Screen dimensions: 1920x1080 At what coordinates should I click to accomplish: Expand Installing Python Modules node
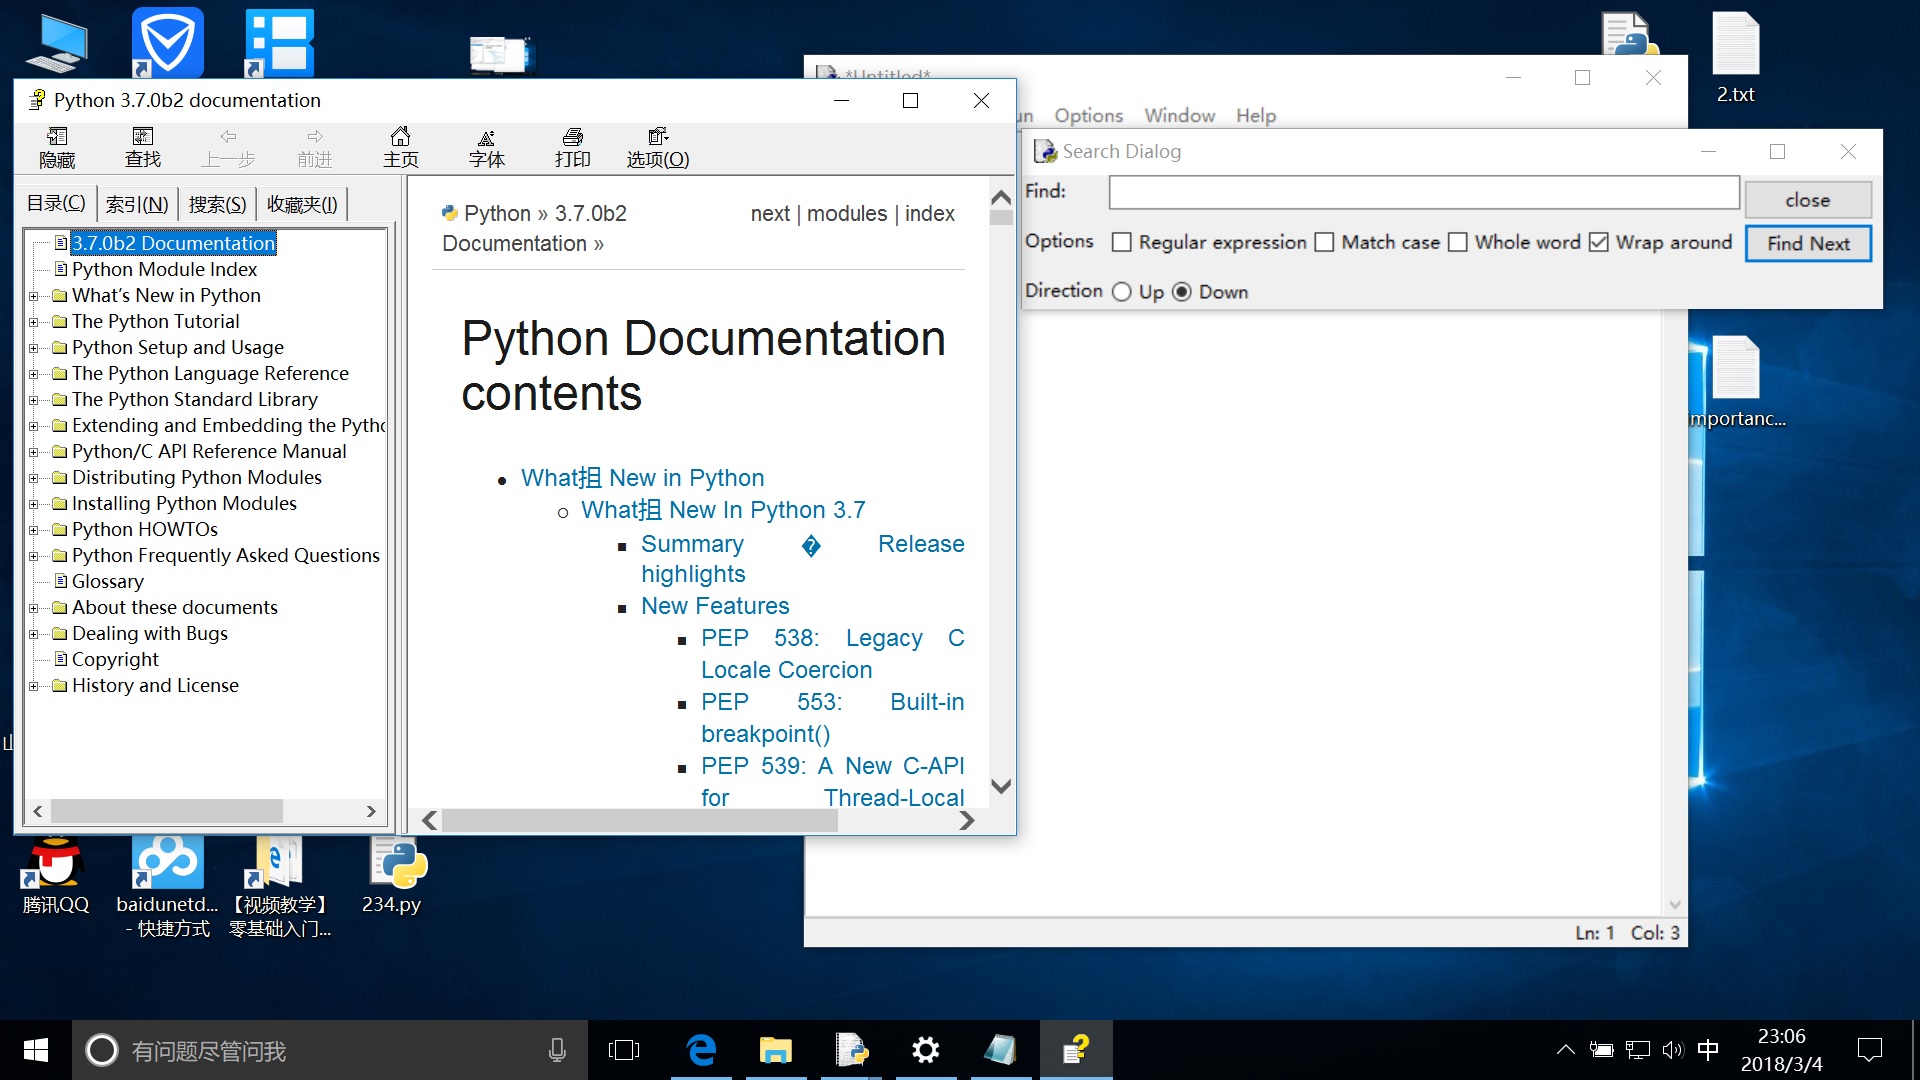click(x=34, y=504)
